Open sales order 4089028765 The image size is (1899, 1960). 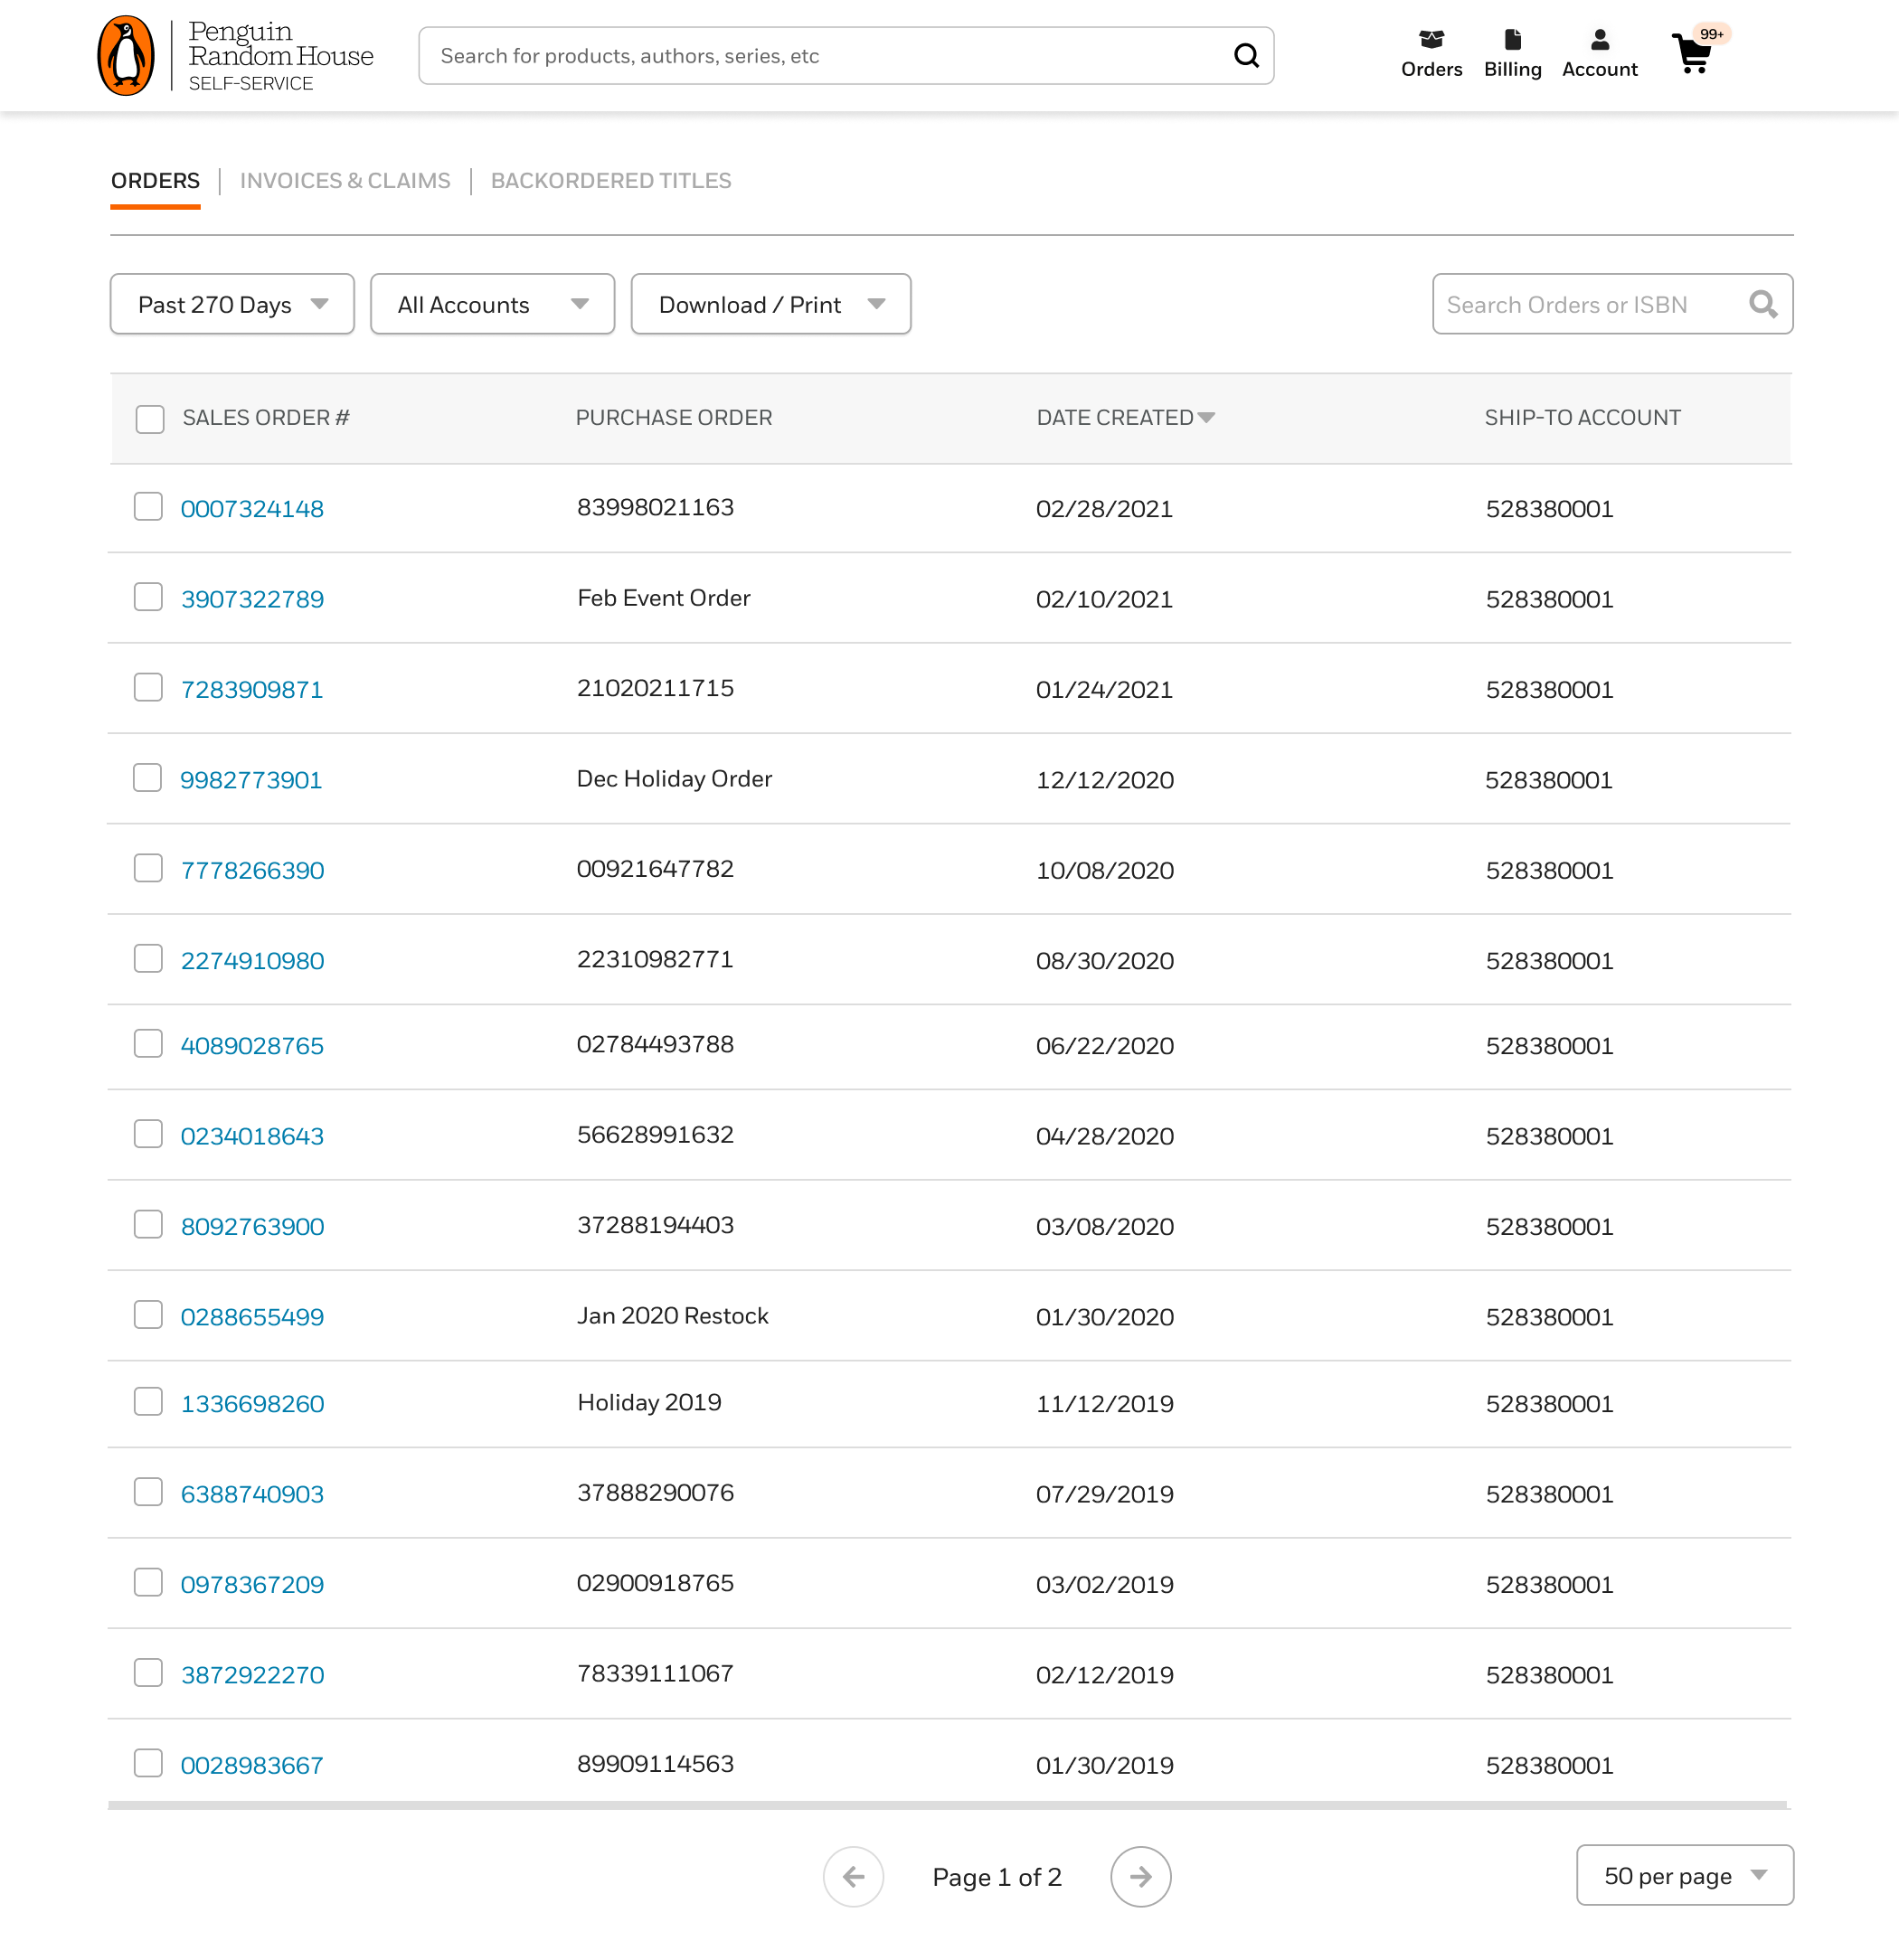(252, 1046)
